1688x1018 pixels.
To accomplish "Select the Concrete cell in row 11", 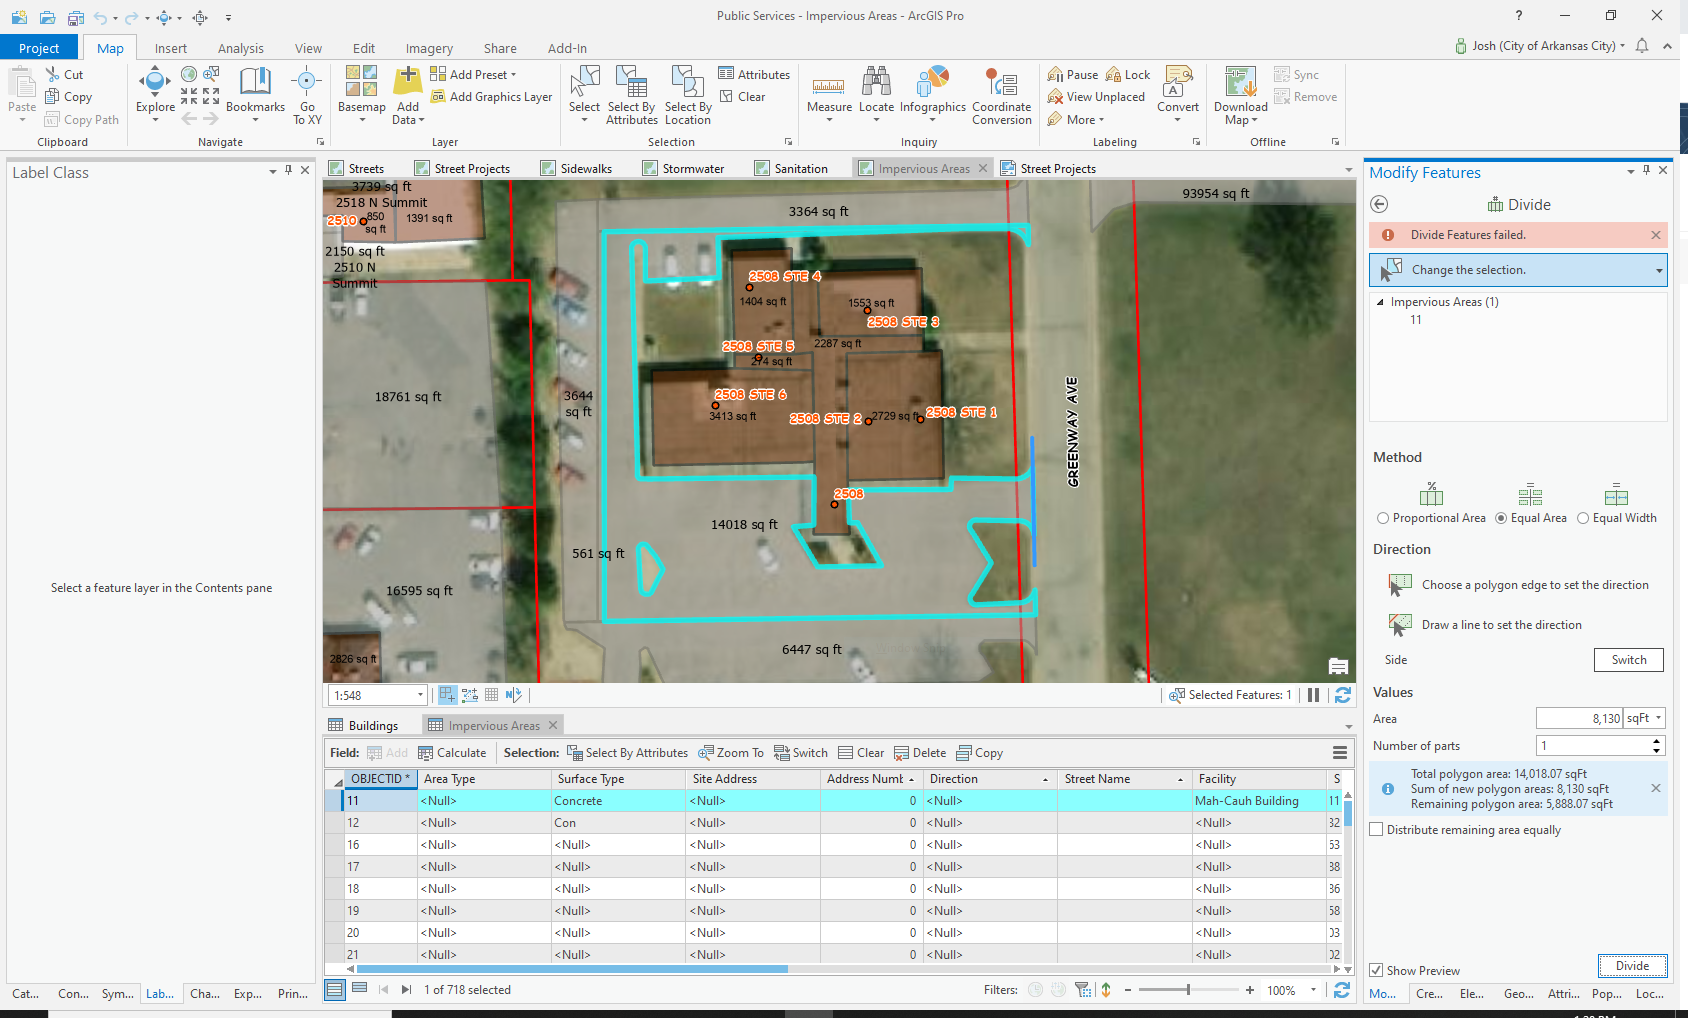I will [618, 800].
